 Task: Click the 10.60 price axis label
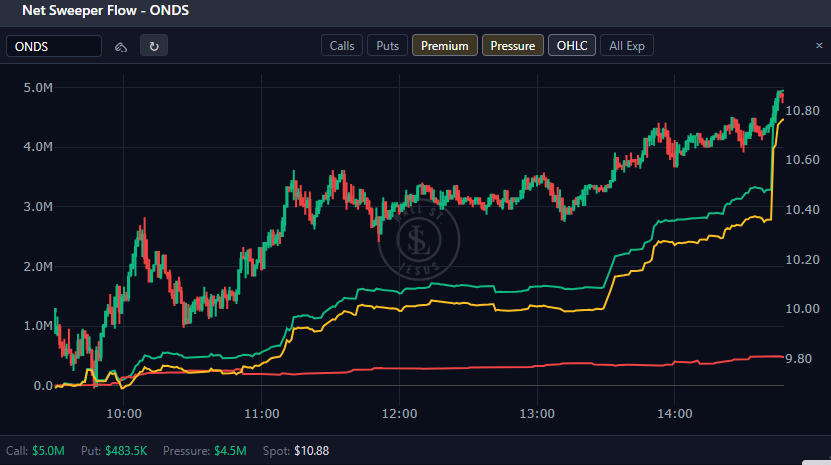tap(802, 160)
